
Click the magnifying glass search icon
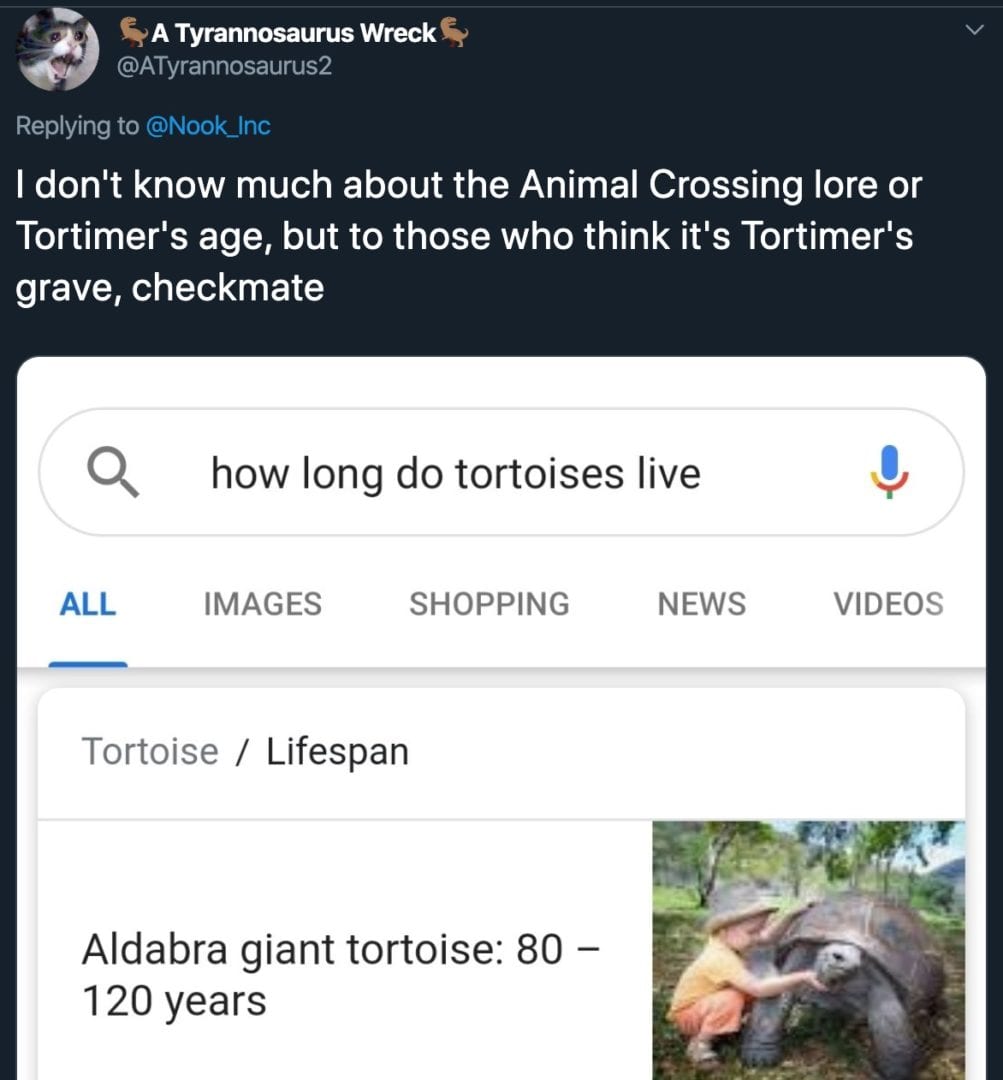pyautogui.click(x=111, y=471)
